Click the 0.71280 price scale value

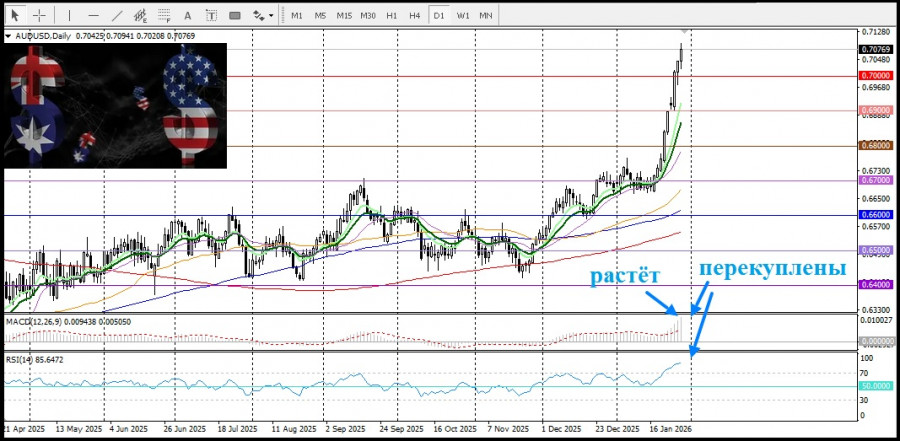(x=875, y=32)
